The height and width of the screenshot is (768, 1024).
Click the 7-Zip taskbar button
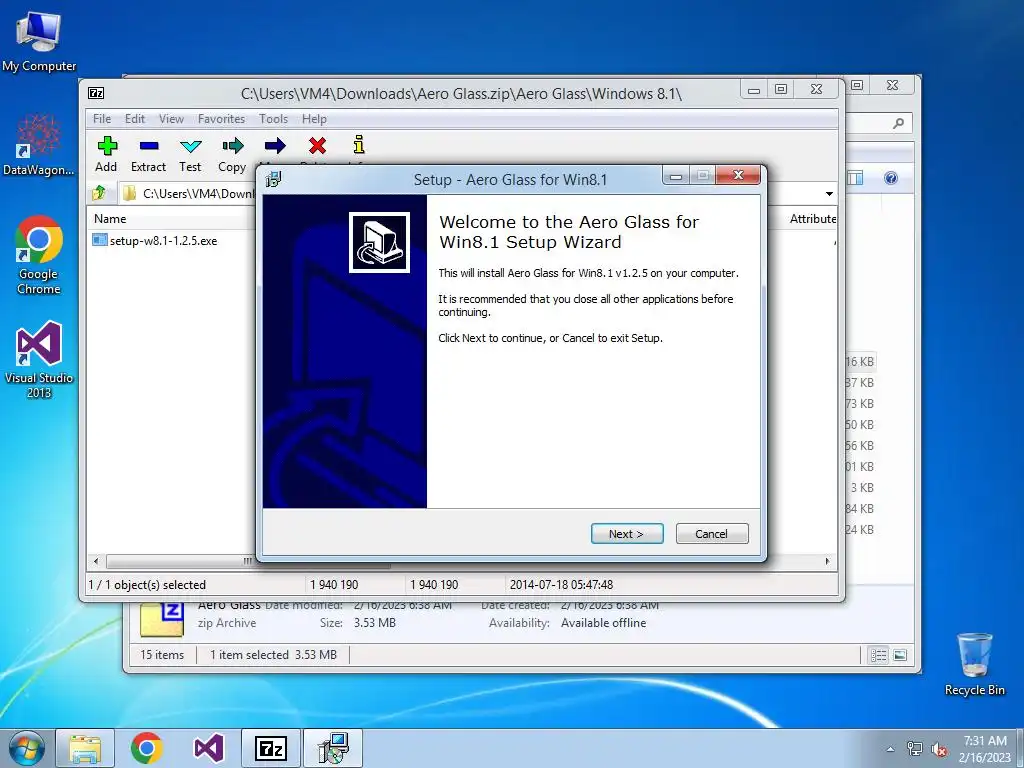click(271, 748)
